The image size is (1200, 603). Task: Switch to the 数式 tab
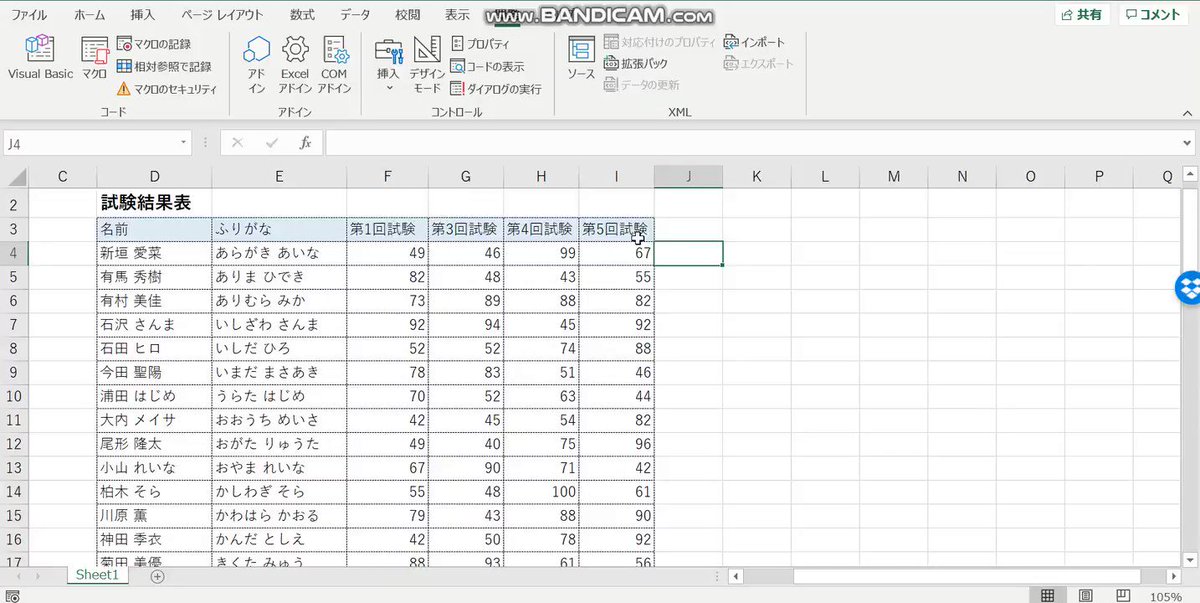tap(301, 15)
